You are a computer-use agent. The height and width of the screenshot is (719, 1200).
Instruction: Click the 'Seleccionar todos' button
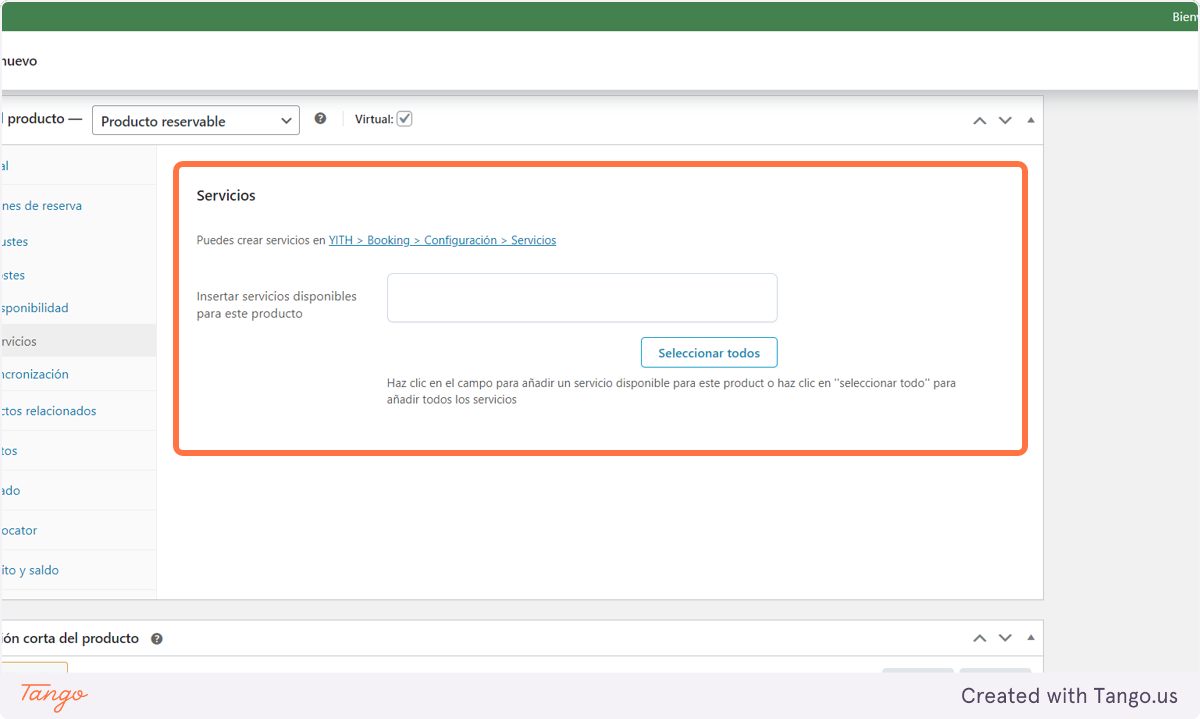pyautogui.click(x=709, y=353)
